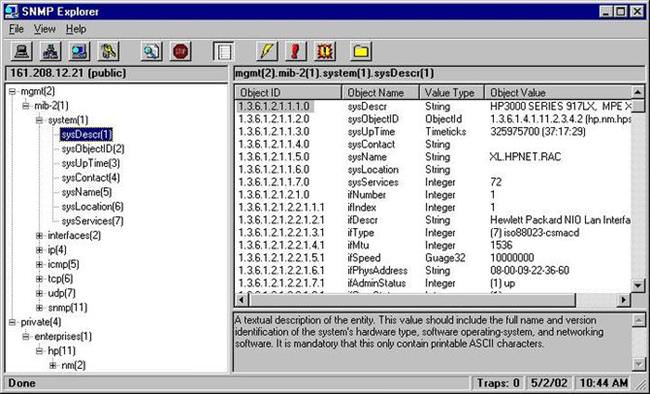Expand the tcp(6) tree node

click(x=39, y=279)
